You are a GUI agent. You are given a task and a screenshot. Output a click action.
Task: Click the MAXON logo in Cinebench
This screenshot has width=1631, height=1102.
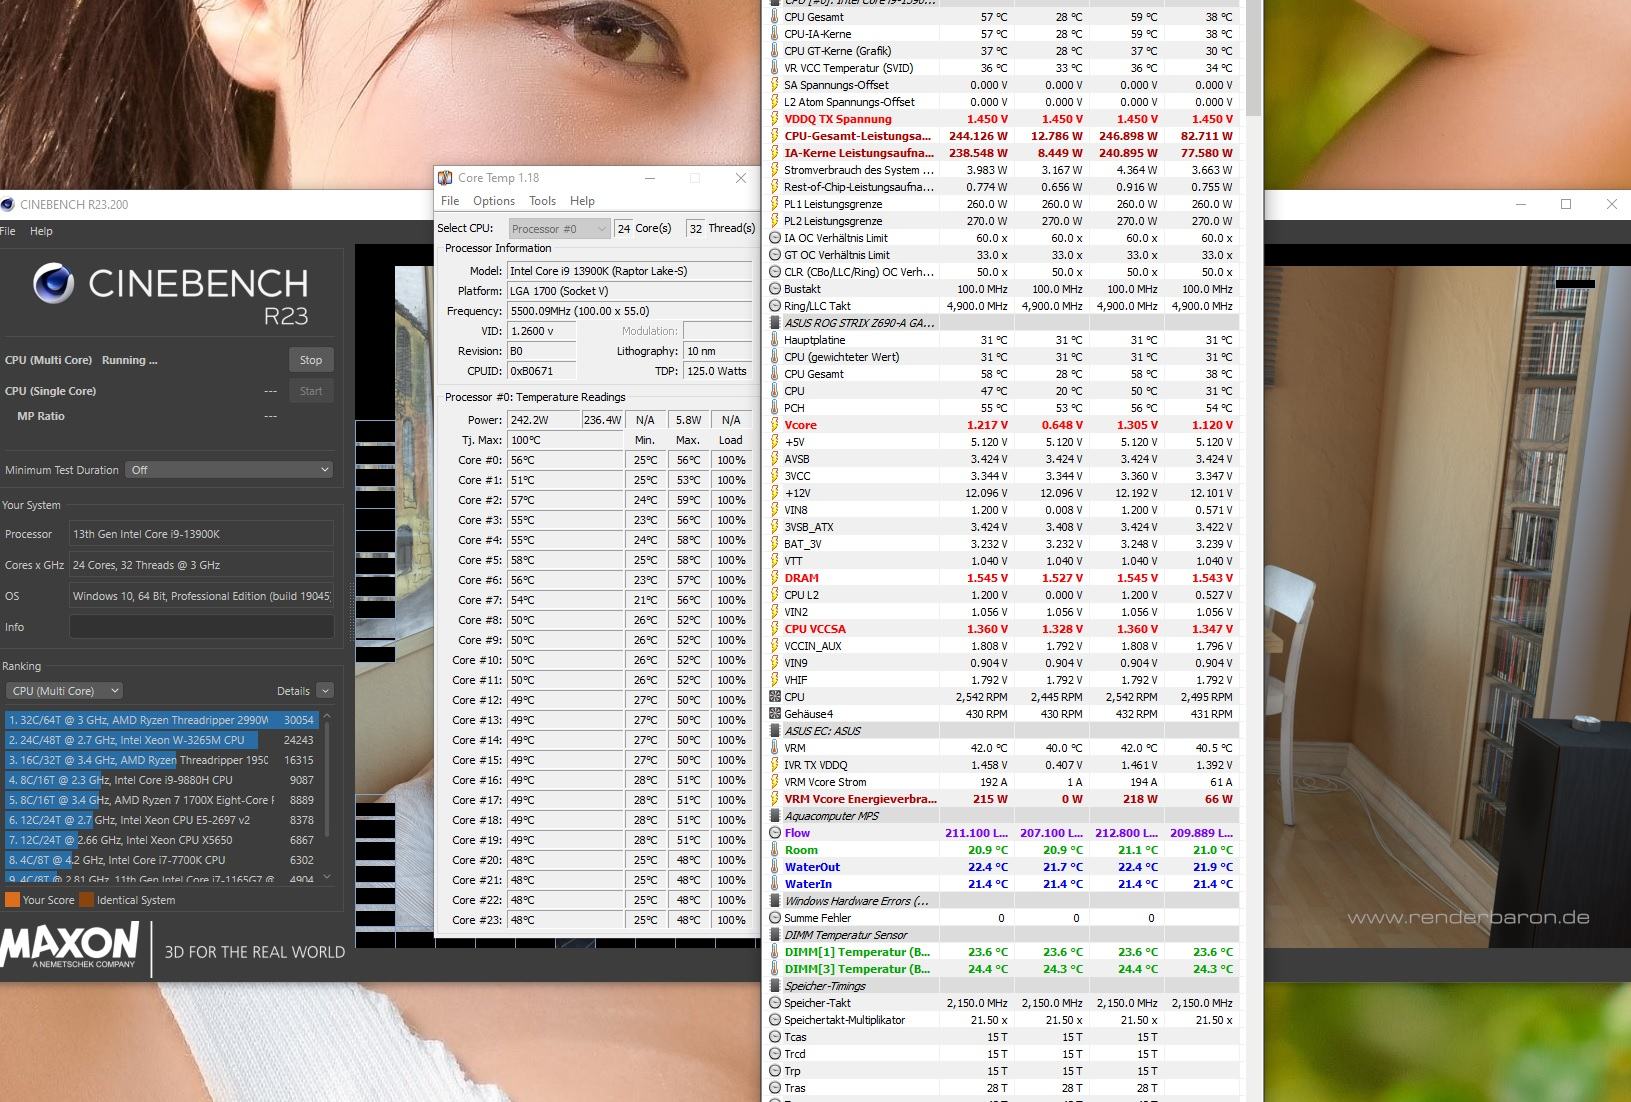click(x=70, y=945)
